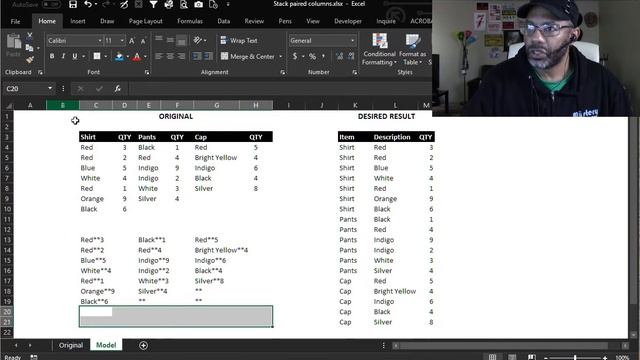Viewport: 640px width, 360px height.
Task: Switch to the Original sheet tab
Action: coord(71,345)
